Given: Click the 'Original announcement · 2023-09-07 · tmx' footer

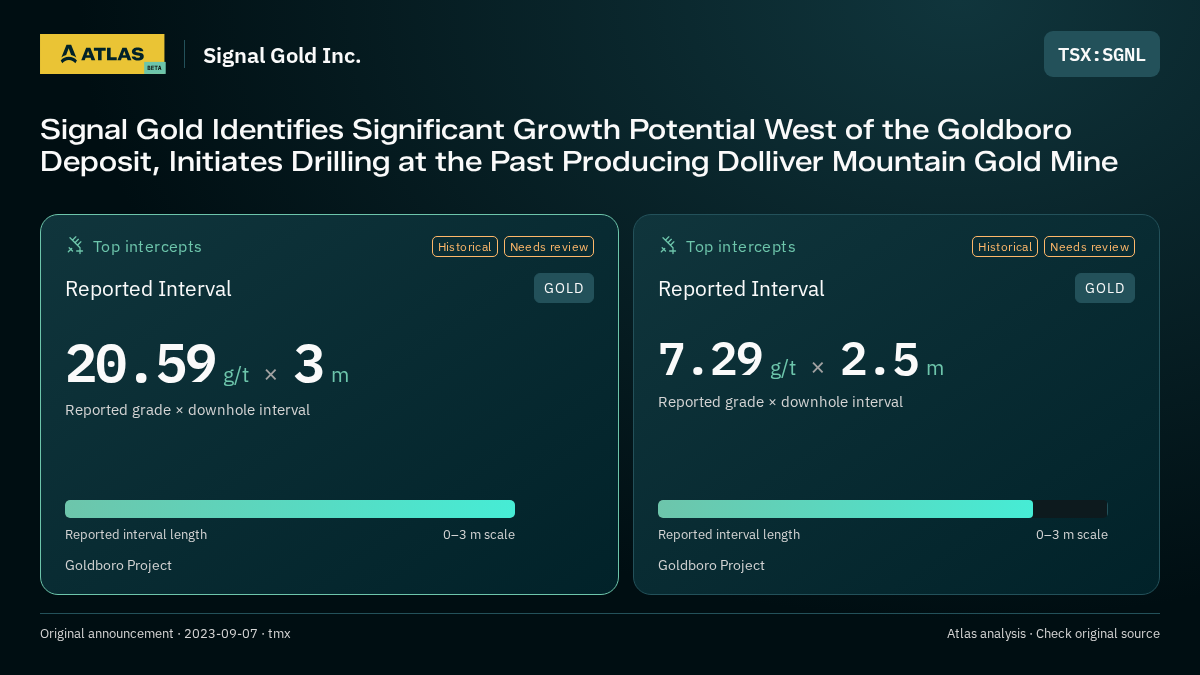Looking at the screenshot, I should point(165,633).
